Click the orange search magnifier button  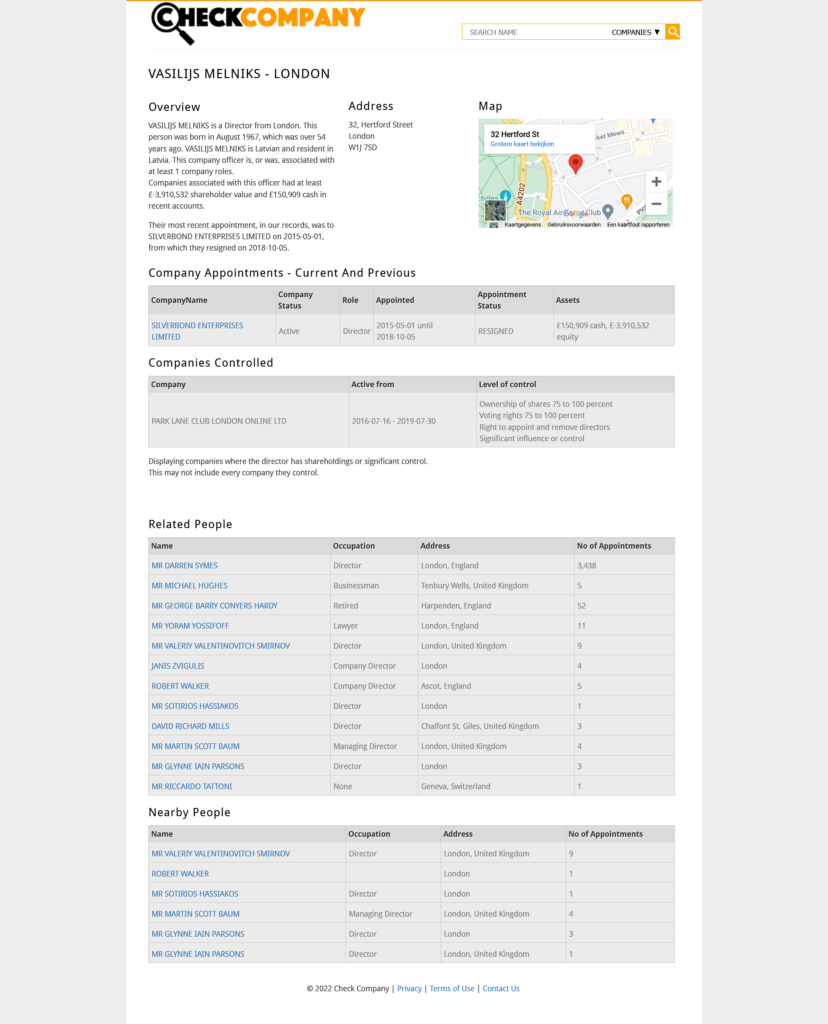pos(673,31)
